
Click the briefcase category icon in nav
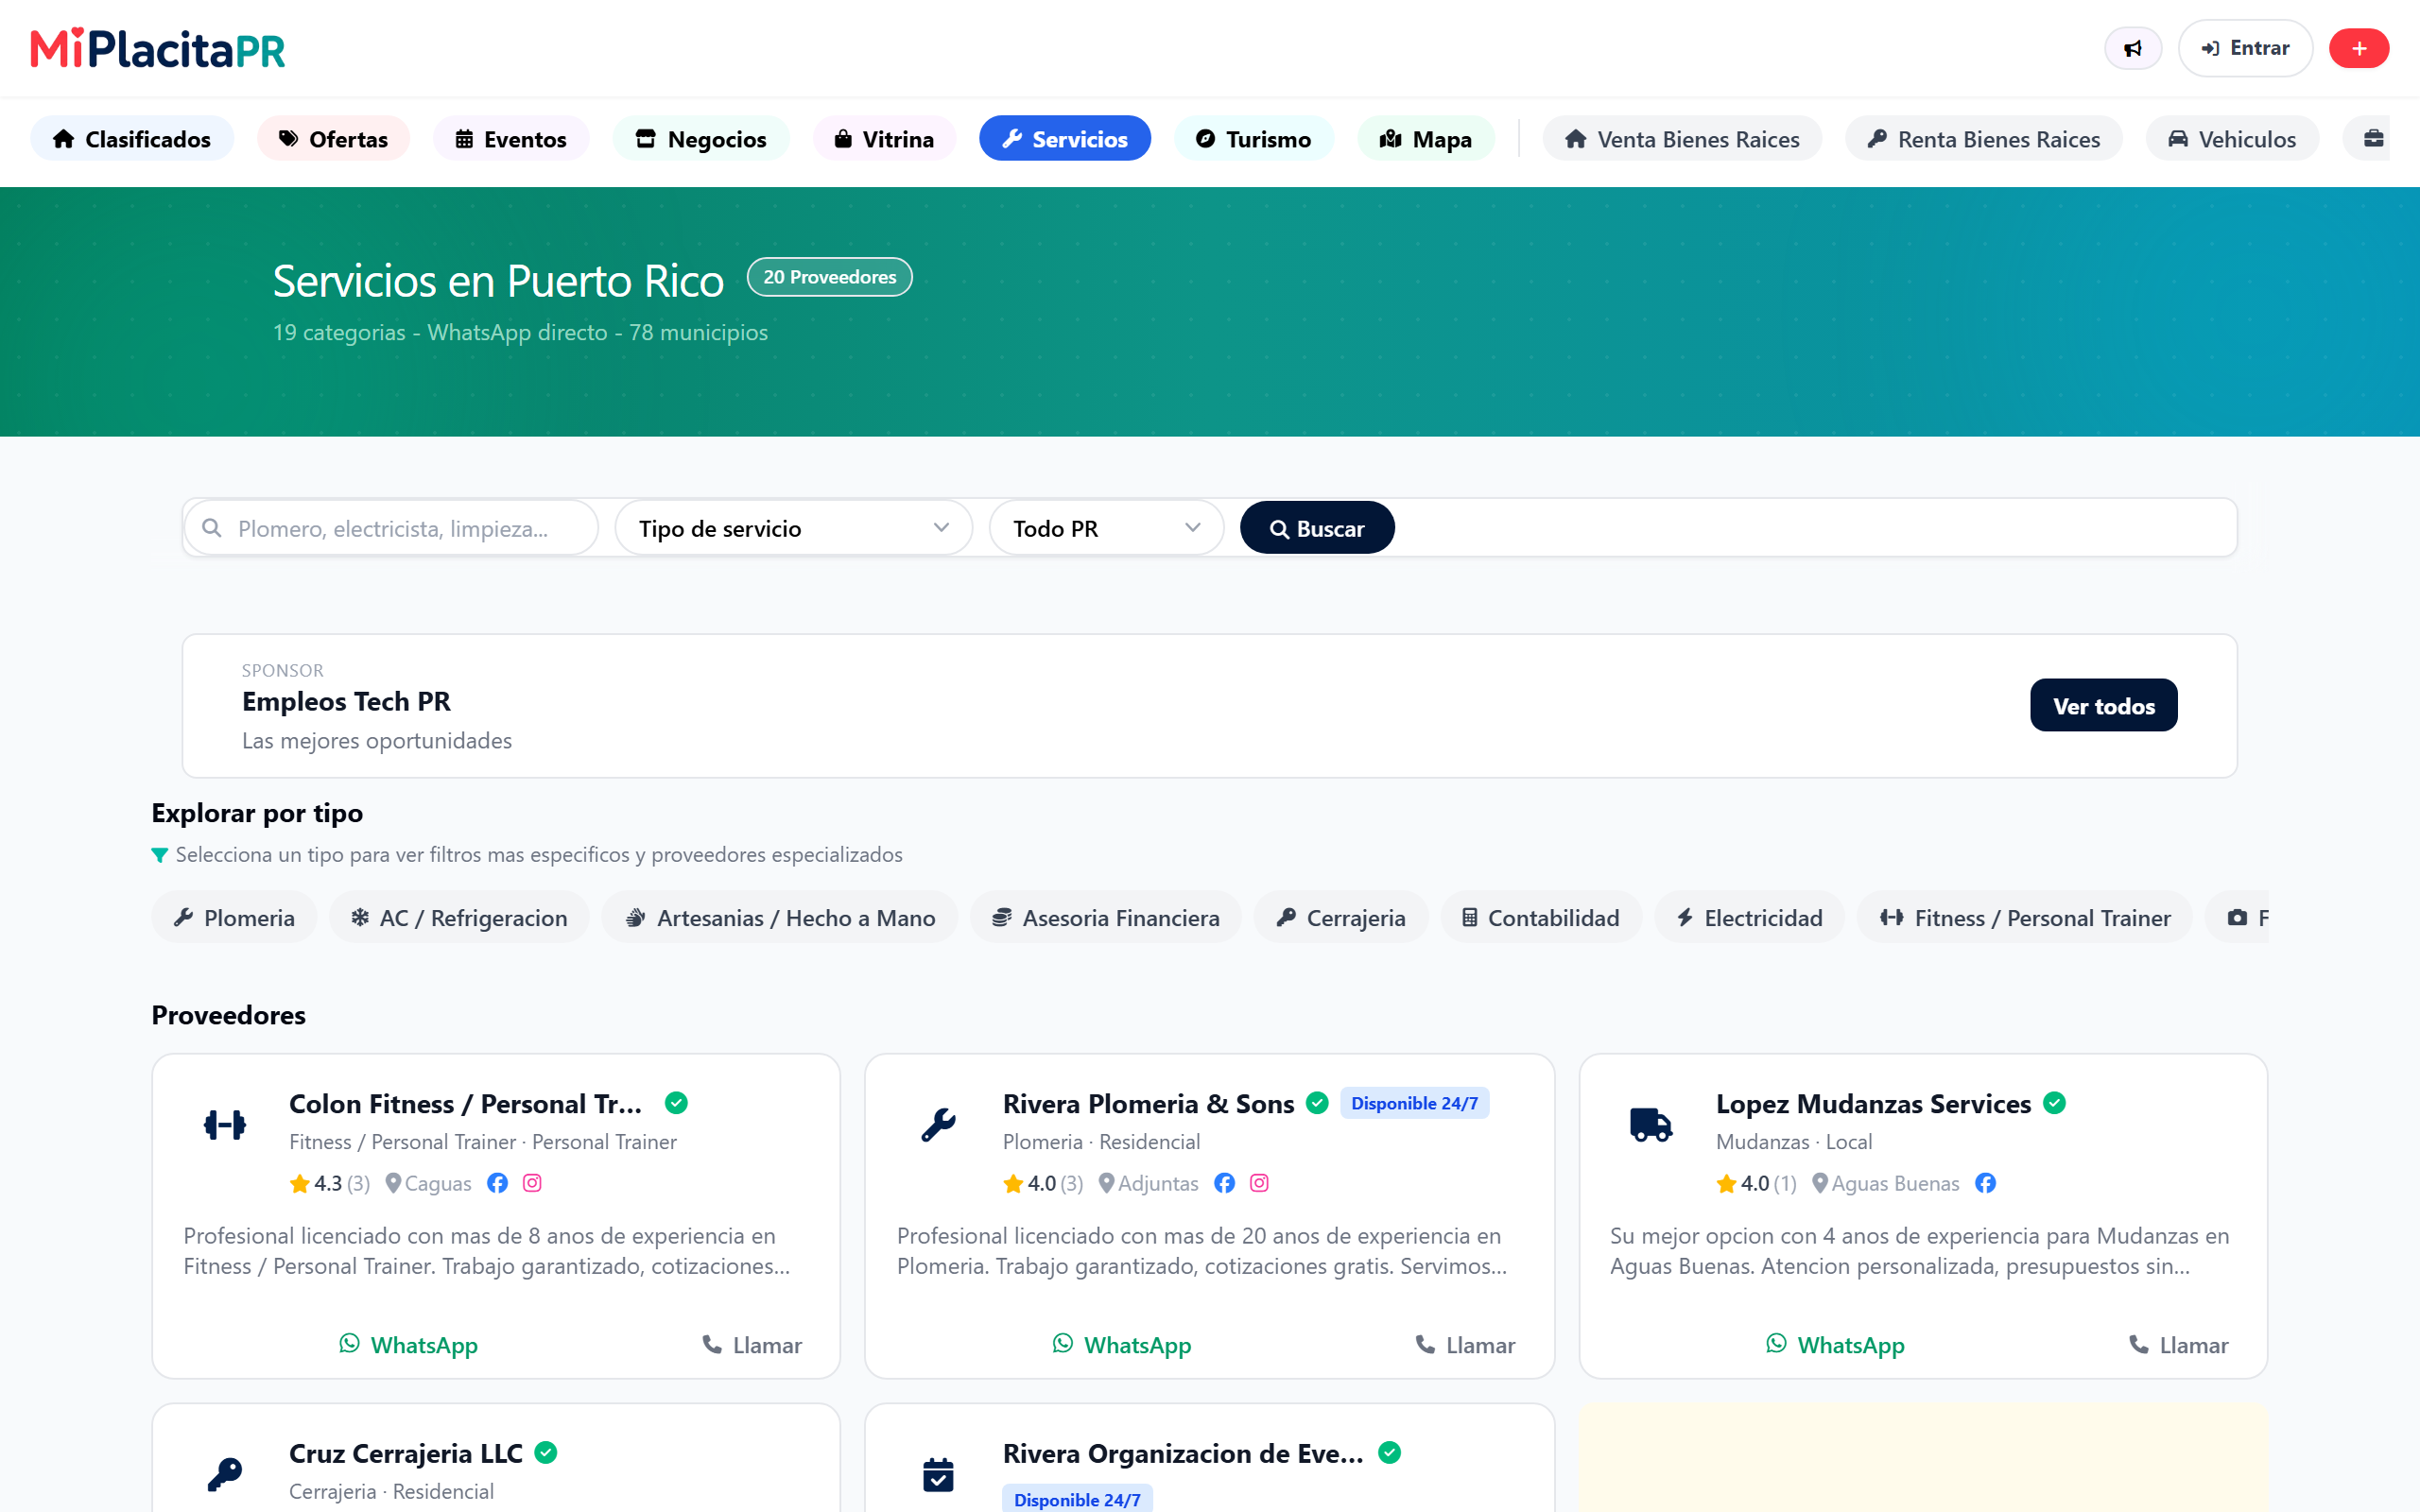(x=2373, y=138)
